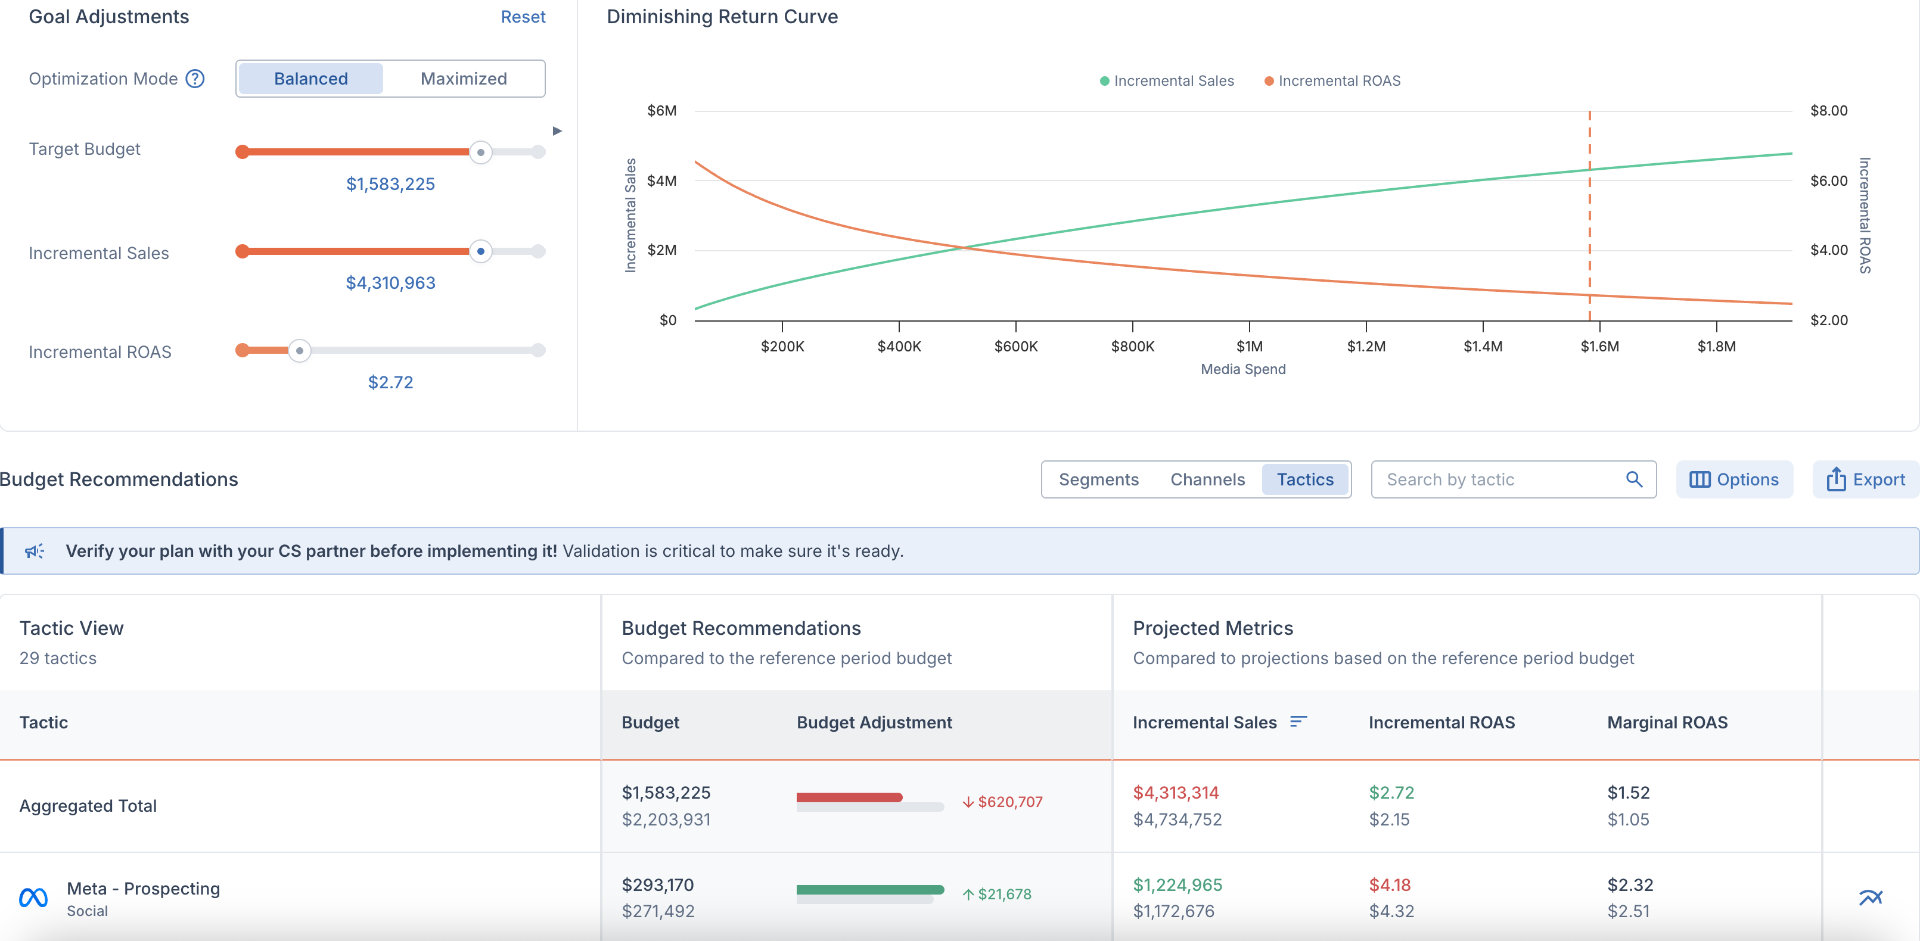Click the columns icon on the Options button

(x=1700, y=479)
